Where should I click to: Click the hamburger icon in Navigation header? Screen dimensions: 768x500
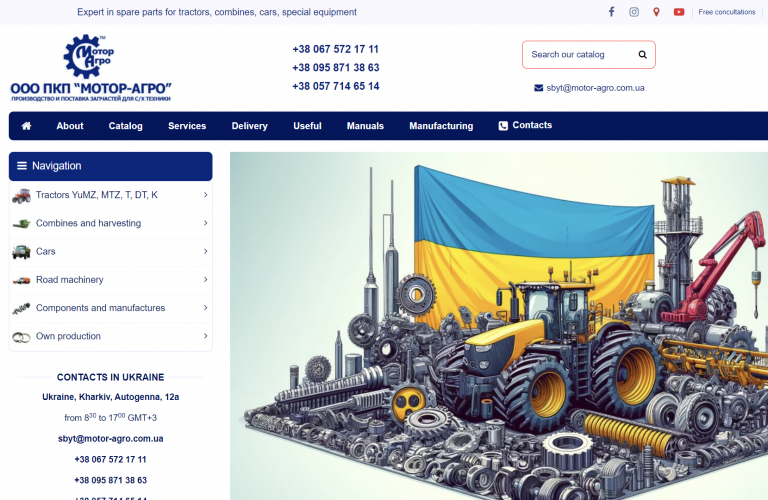click(22, 166)
